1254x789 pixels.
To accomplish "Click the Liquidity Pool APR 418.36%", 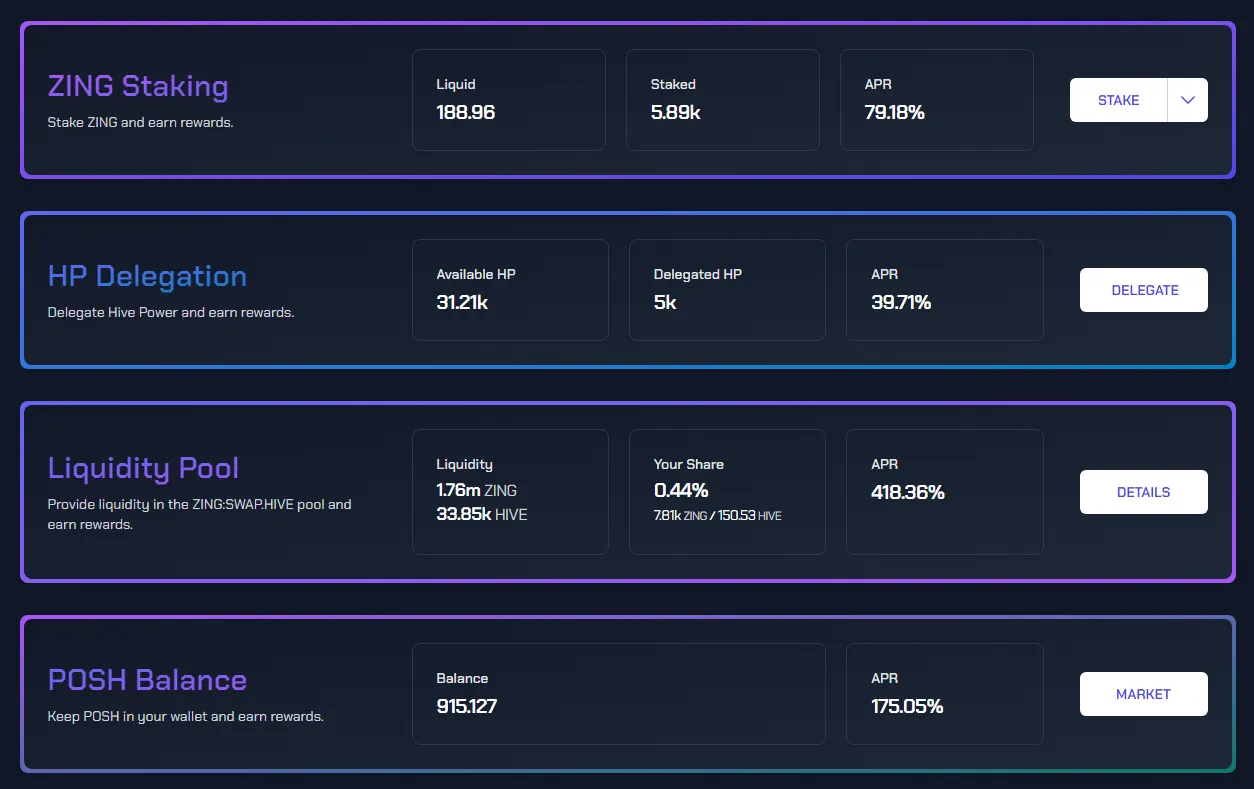I will tap(908, 492).
